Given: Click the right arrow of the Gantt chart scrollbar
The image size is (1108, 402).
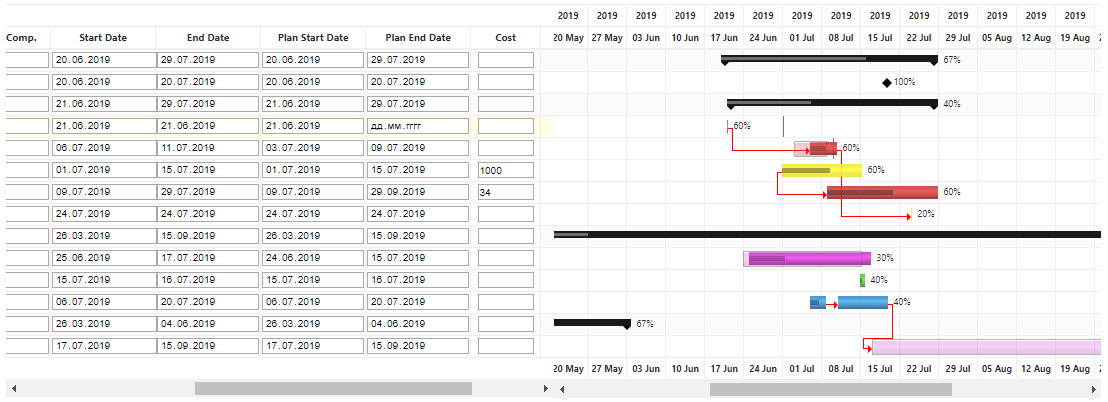Looking at the screenshot, I should pyautogui.click(x=1094, y=389).
